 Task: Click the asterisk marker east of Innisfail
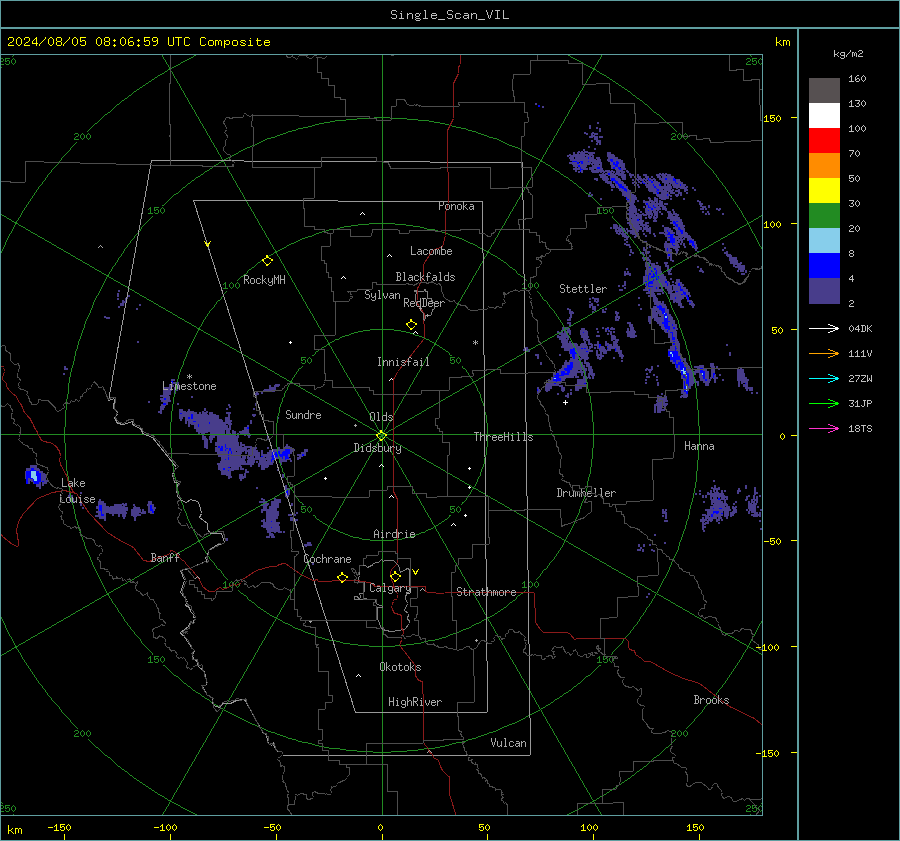(x=475, y=343)
